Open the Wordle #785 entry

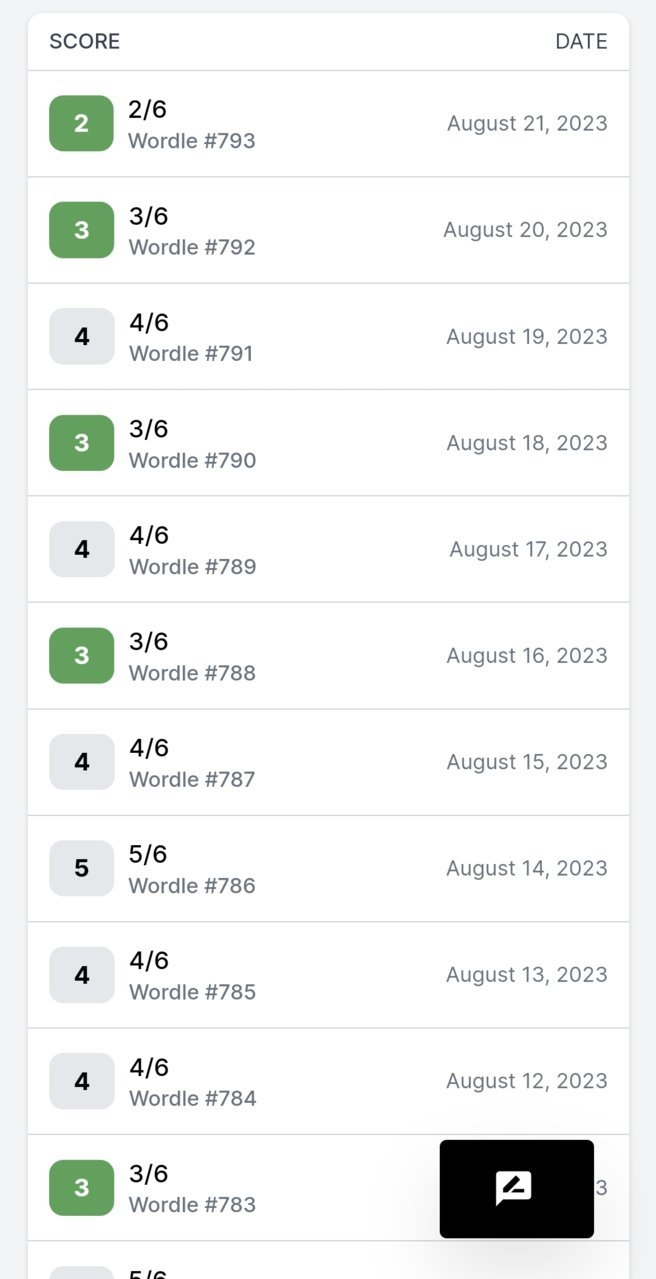[x=328, y=975]
